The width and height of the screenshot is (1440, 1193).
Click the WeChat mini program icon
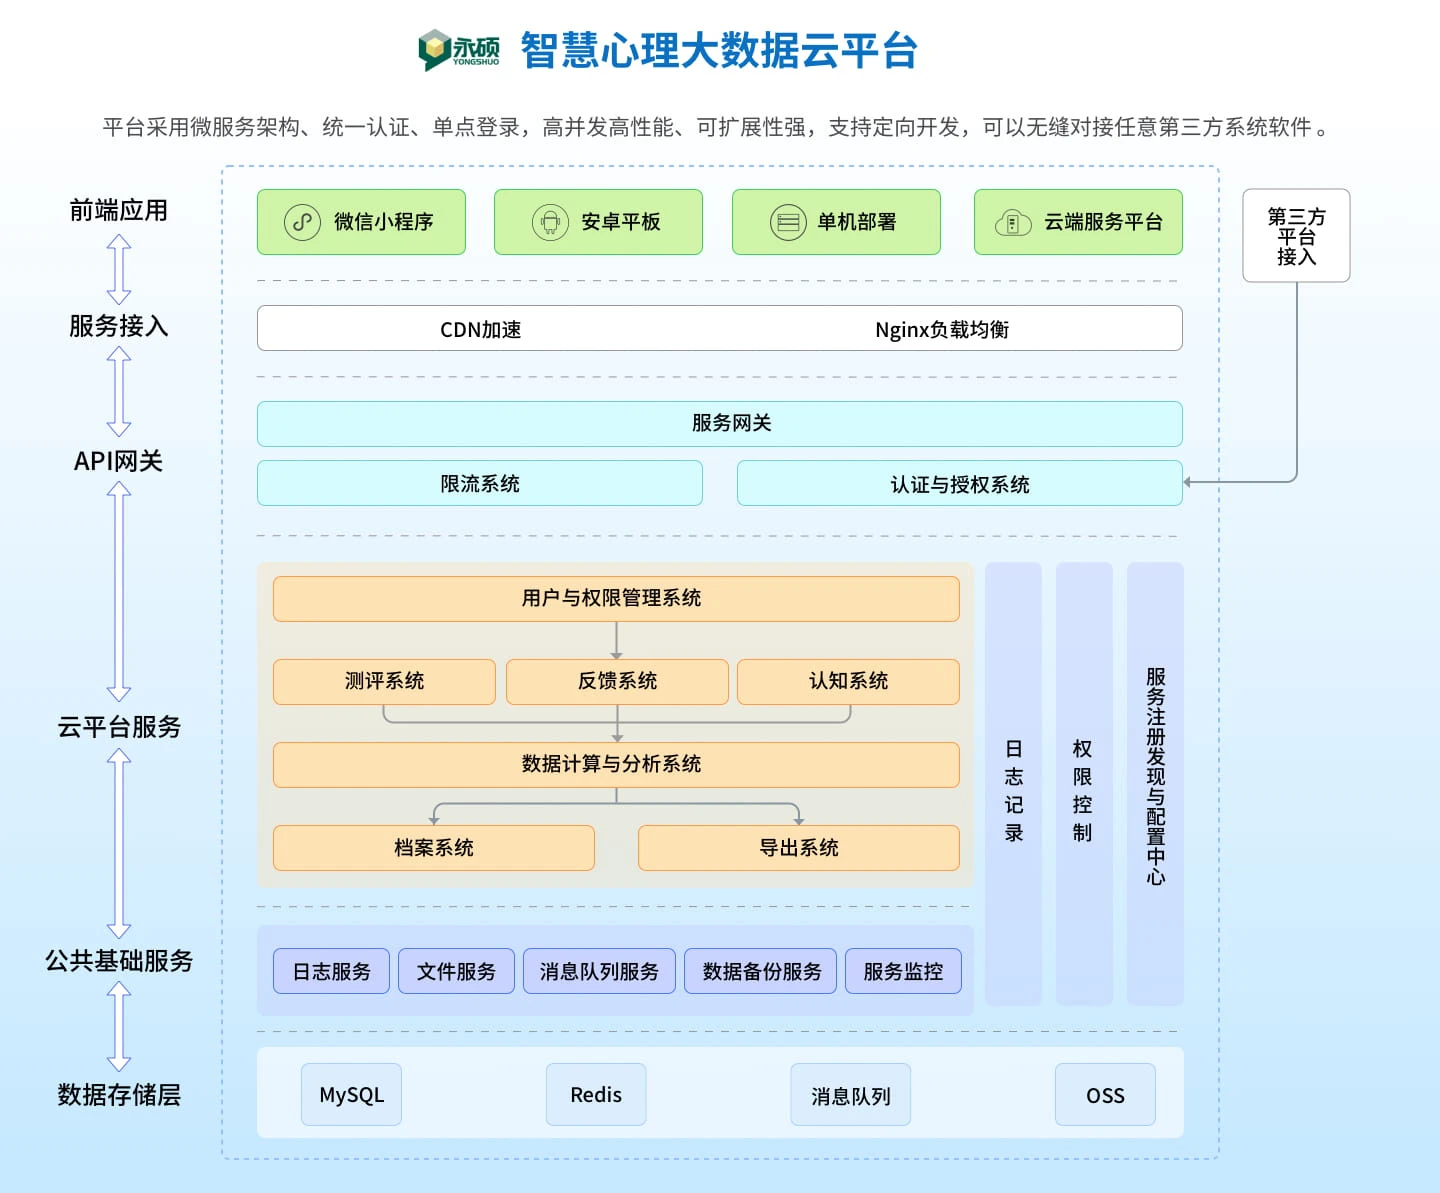302,222
